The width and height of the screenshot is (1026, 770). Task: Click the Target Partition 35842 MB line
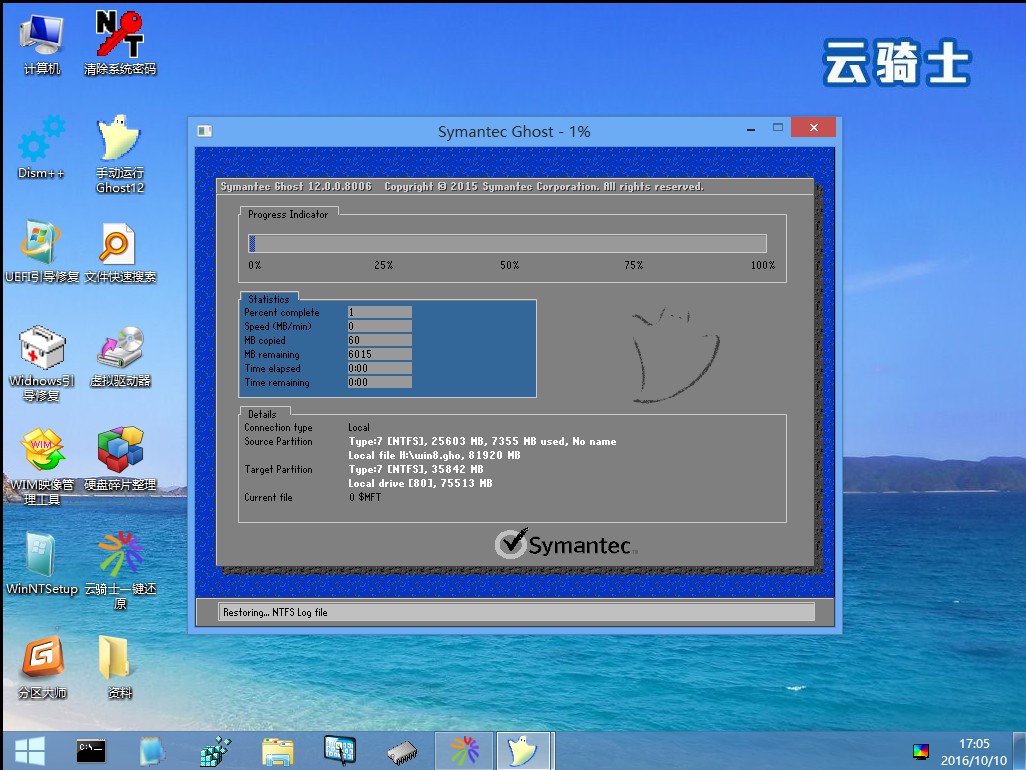416,470
